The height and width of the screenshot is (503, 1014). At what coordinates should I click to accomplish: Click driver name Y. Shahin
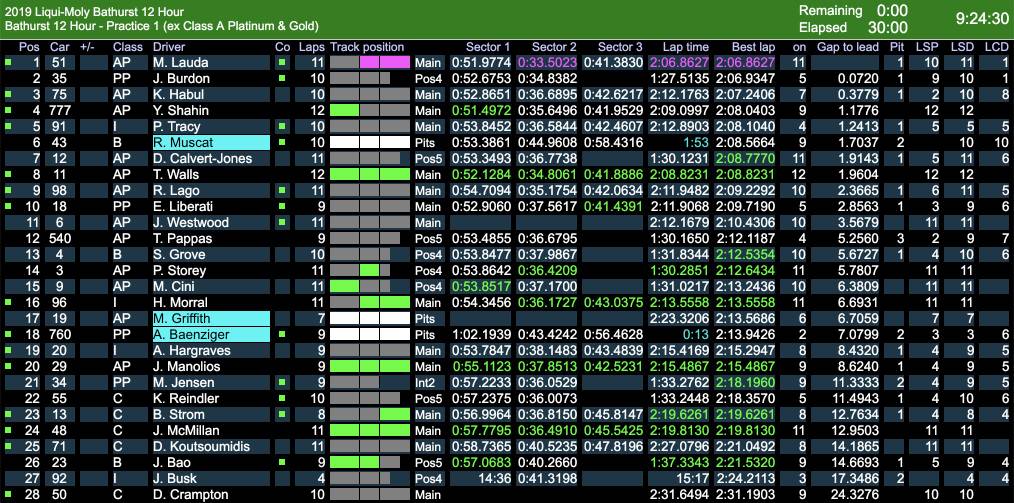click(181, 110)
